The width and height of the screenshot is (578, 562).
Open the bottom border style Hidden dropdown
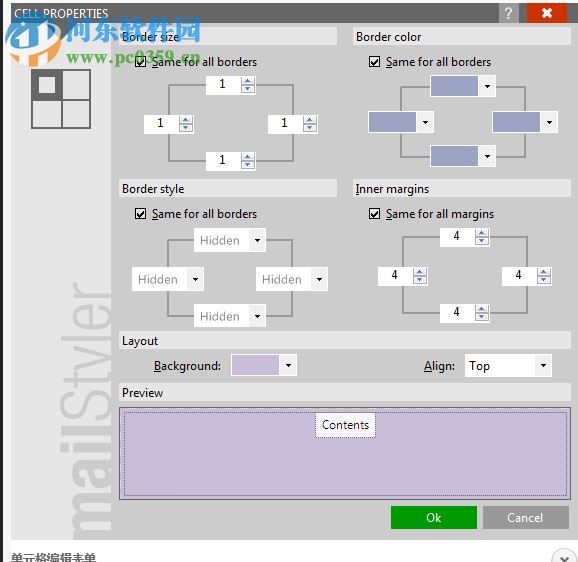pyautogui.click(x=230, y=316)
